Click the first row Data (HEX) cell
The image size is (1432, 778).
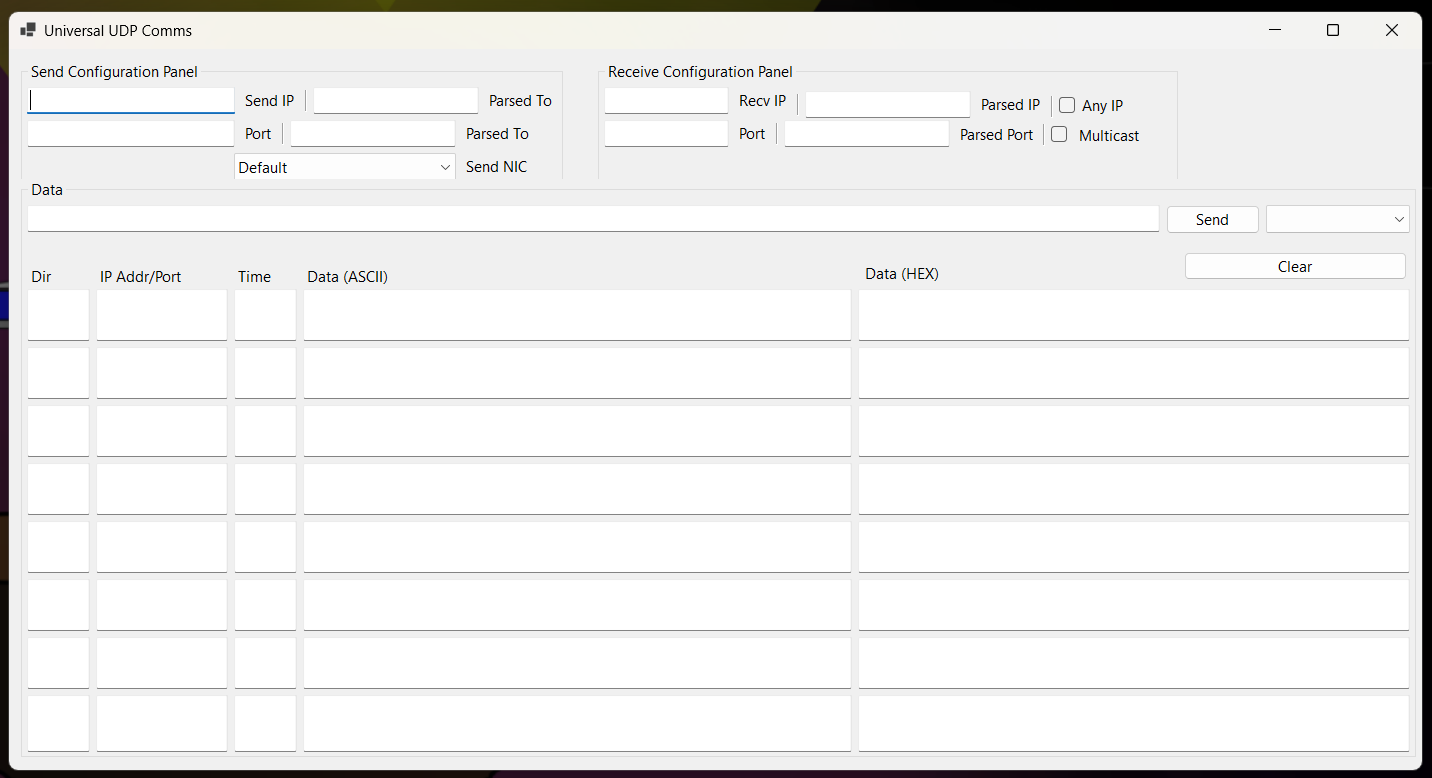[x=1133, y=315]
